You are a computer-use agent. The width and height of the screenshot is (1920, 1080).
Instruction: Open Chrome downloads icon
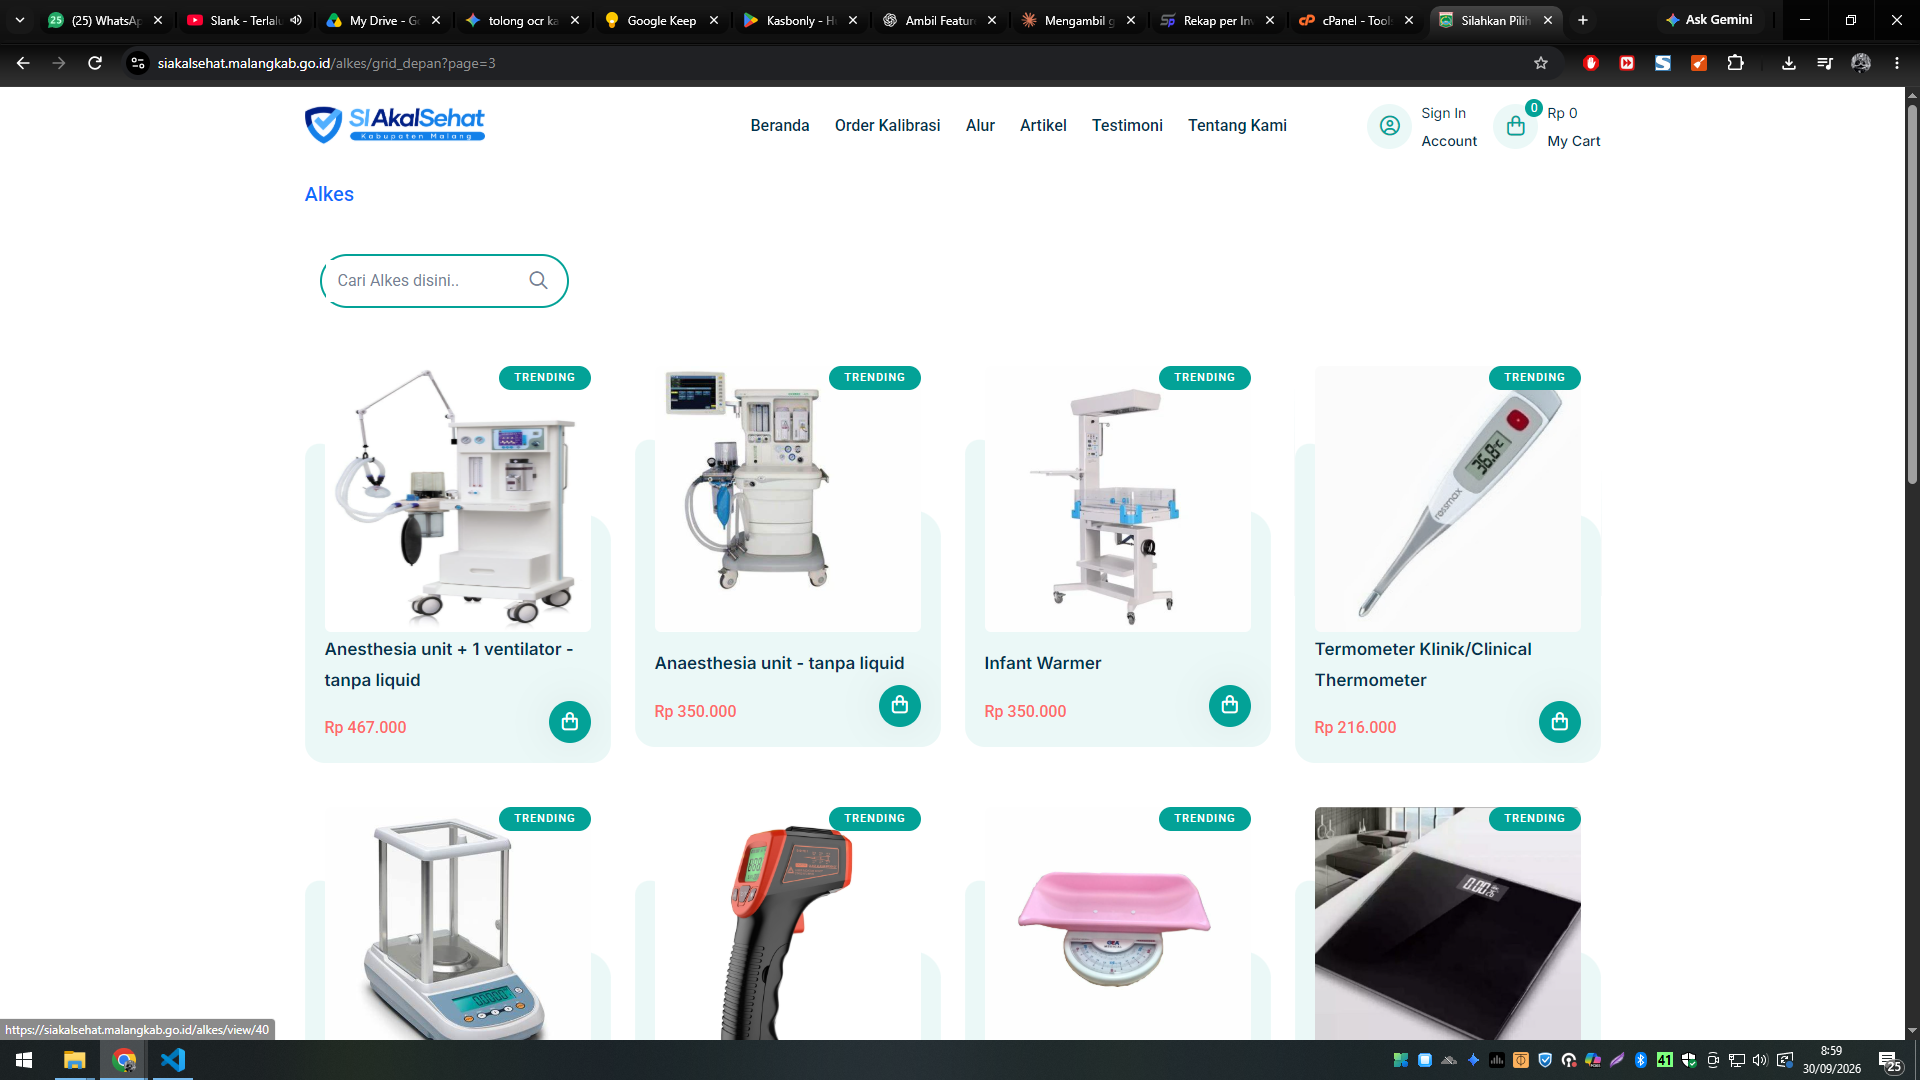pos(1789,63)
